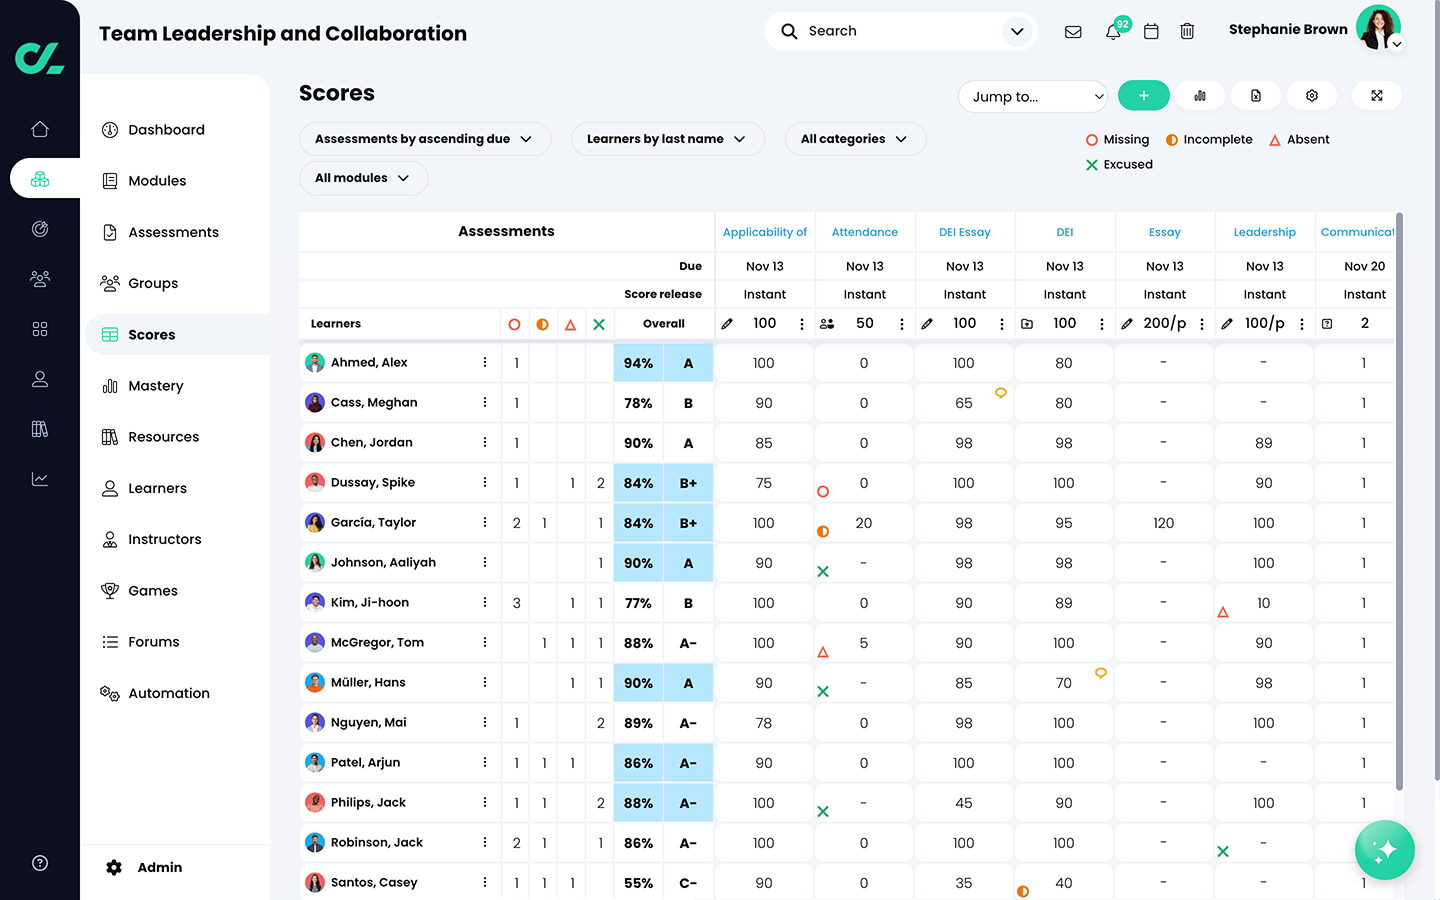Open options for Applicability assessment column
Viewport: 1440px width, 900px height.
802,324
